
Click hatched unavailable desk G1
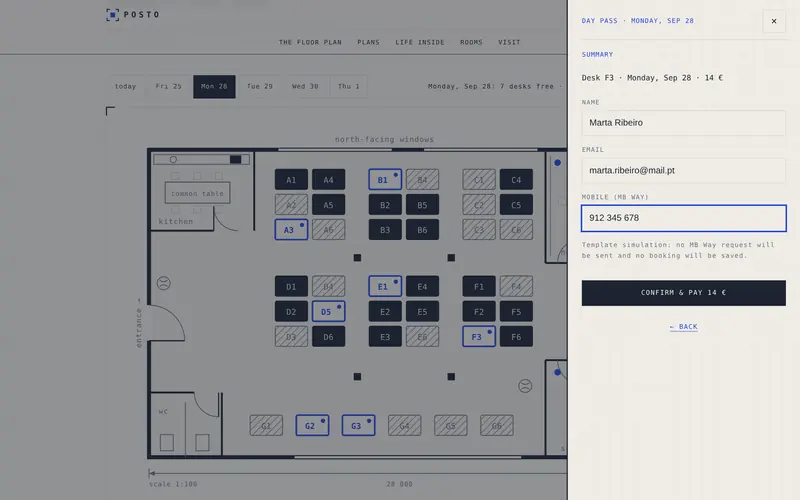pos(266,425)
